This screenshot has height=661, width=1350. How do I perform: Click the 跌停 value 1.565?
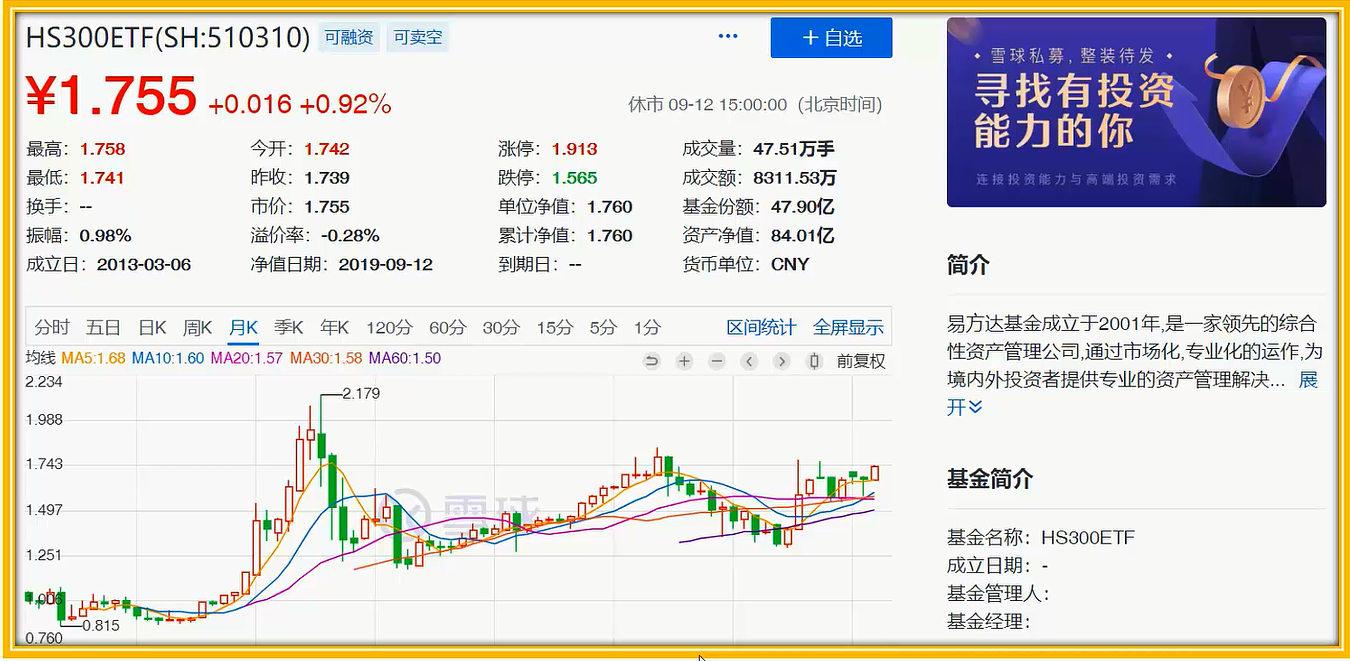coord(574,178)
